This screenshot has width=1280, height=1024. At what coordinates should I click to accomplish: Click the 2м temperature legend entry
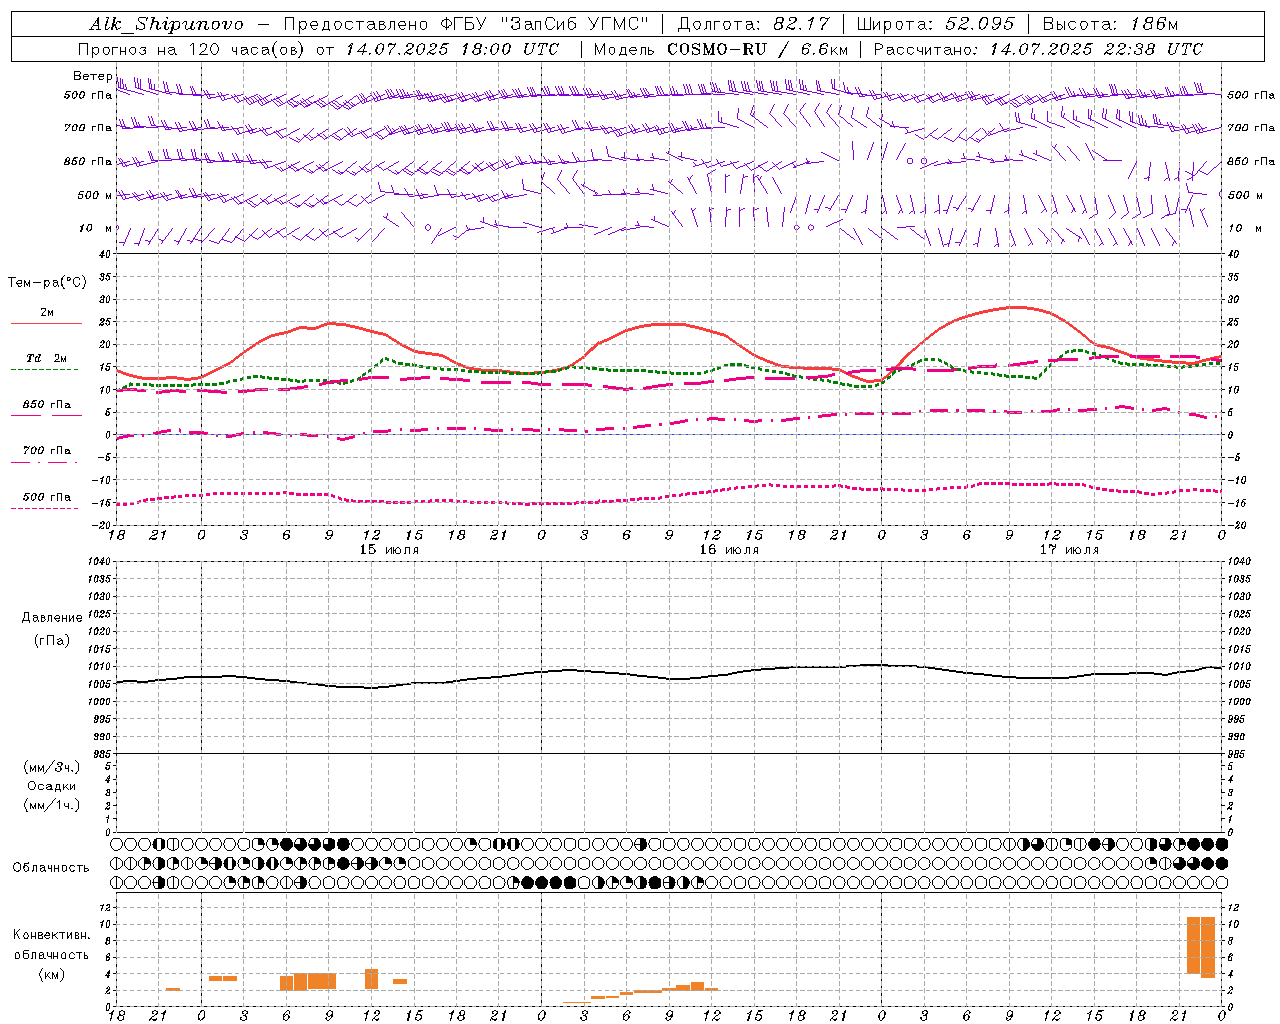click(47, 313)
